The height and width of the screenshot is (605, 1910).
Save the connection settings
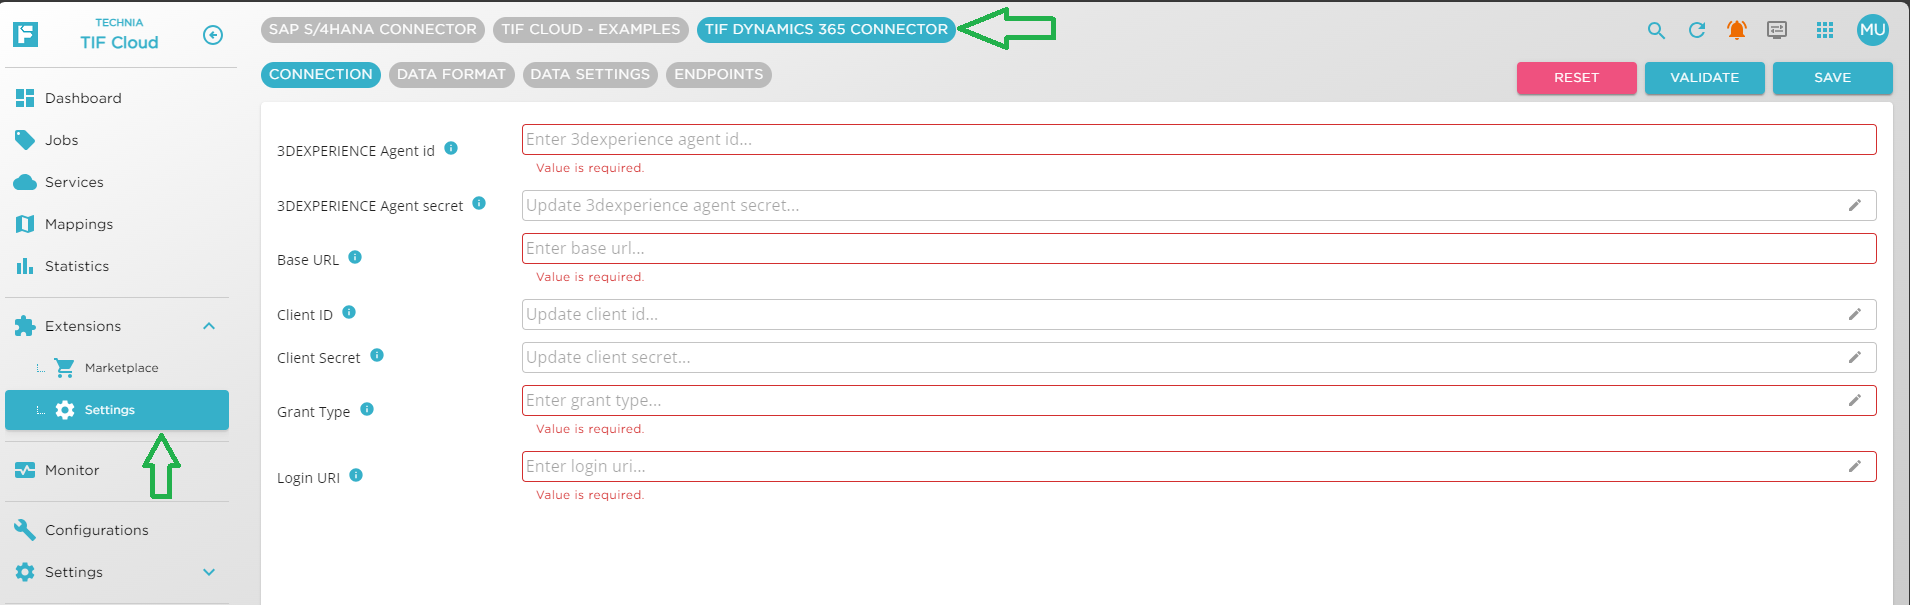(1832, 78)
